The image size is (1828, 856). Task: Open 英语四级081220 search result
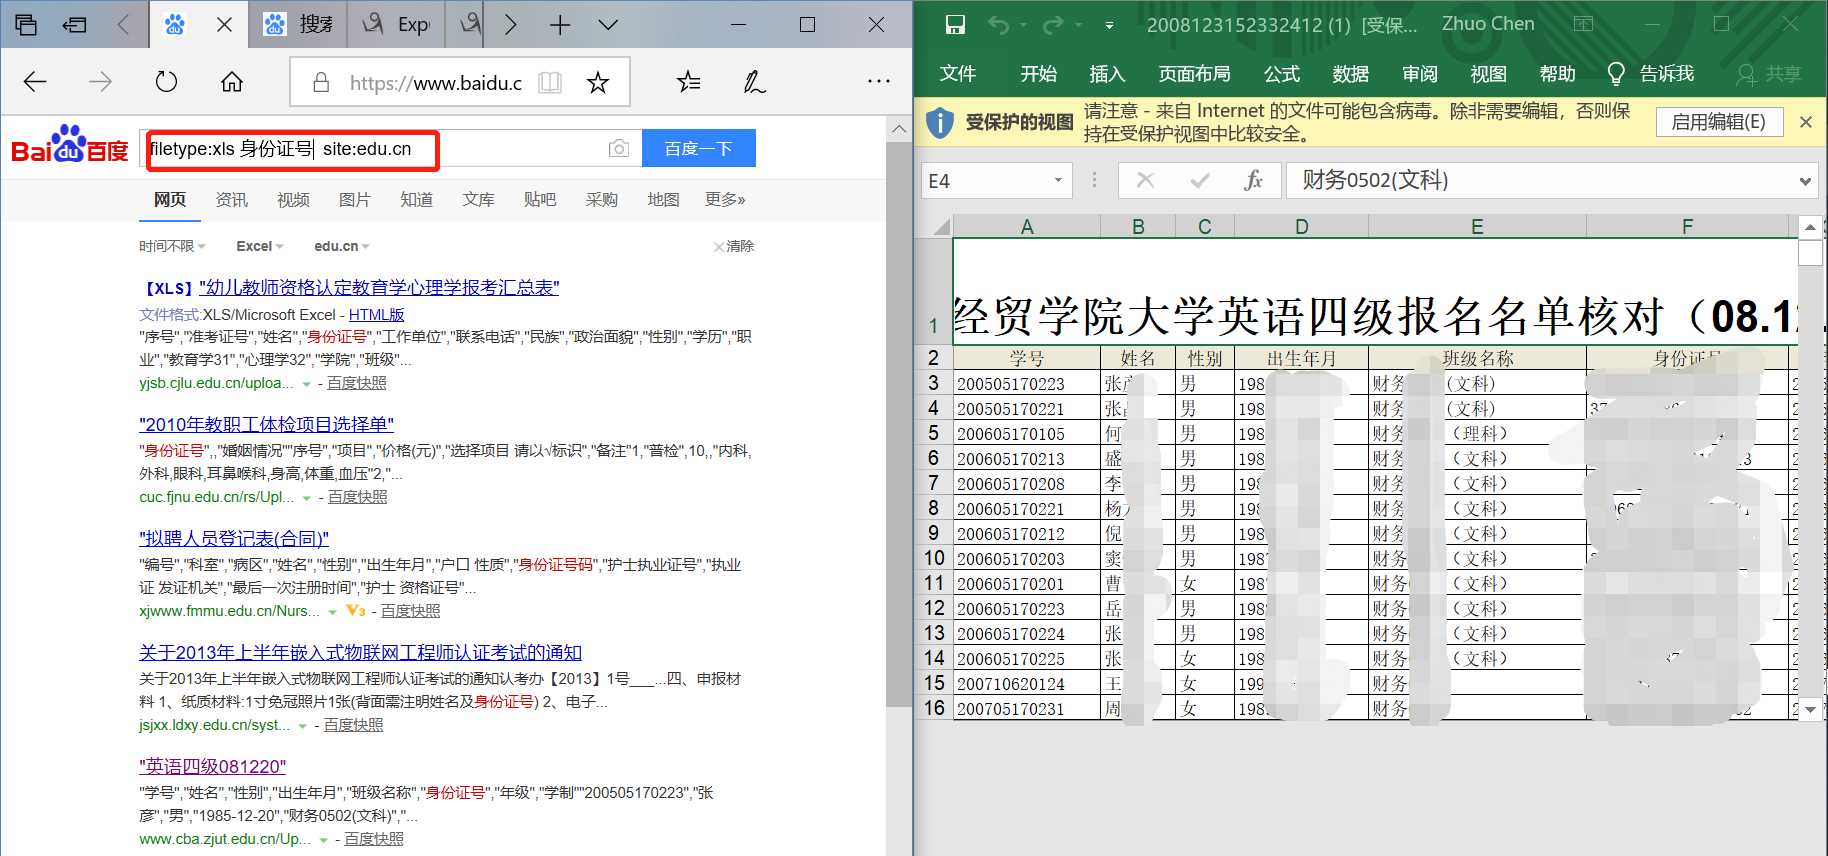[x=212, y=767]
